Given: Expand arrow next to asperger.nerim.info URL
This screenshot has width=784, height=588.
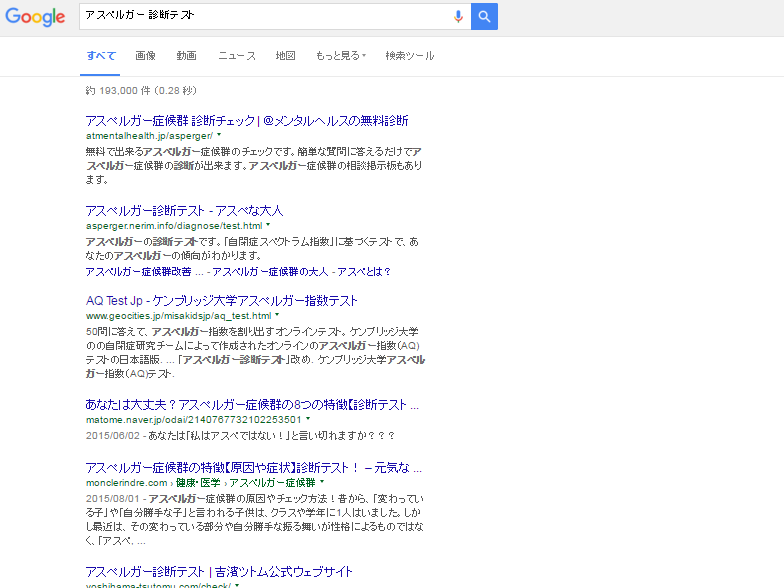Looking at the screenshot, I should coord(268,225).
